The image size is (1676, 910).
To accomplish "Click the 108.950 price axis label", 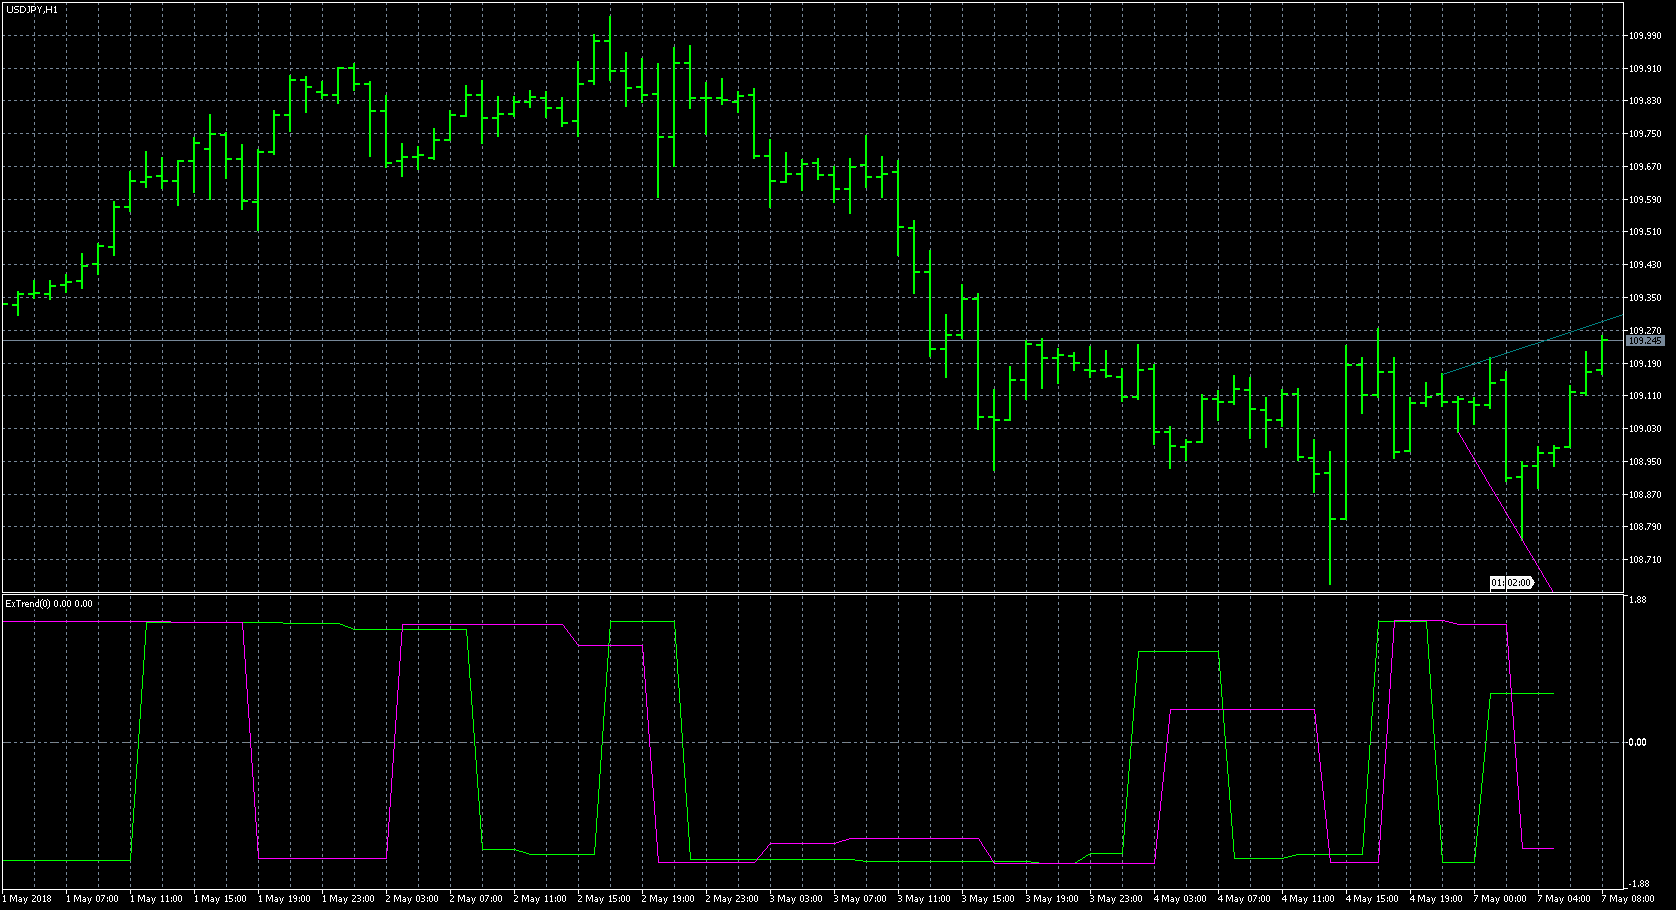I will pos(1645,462).
